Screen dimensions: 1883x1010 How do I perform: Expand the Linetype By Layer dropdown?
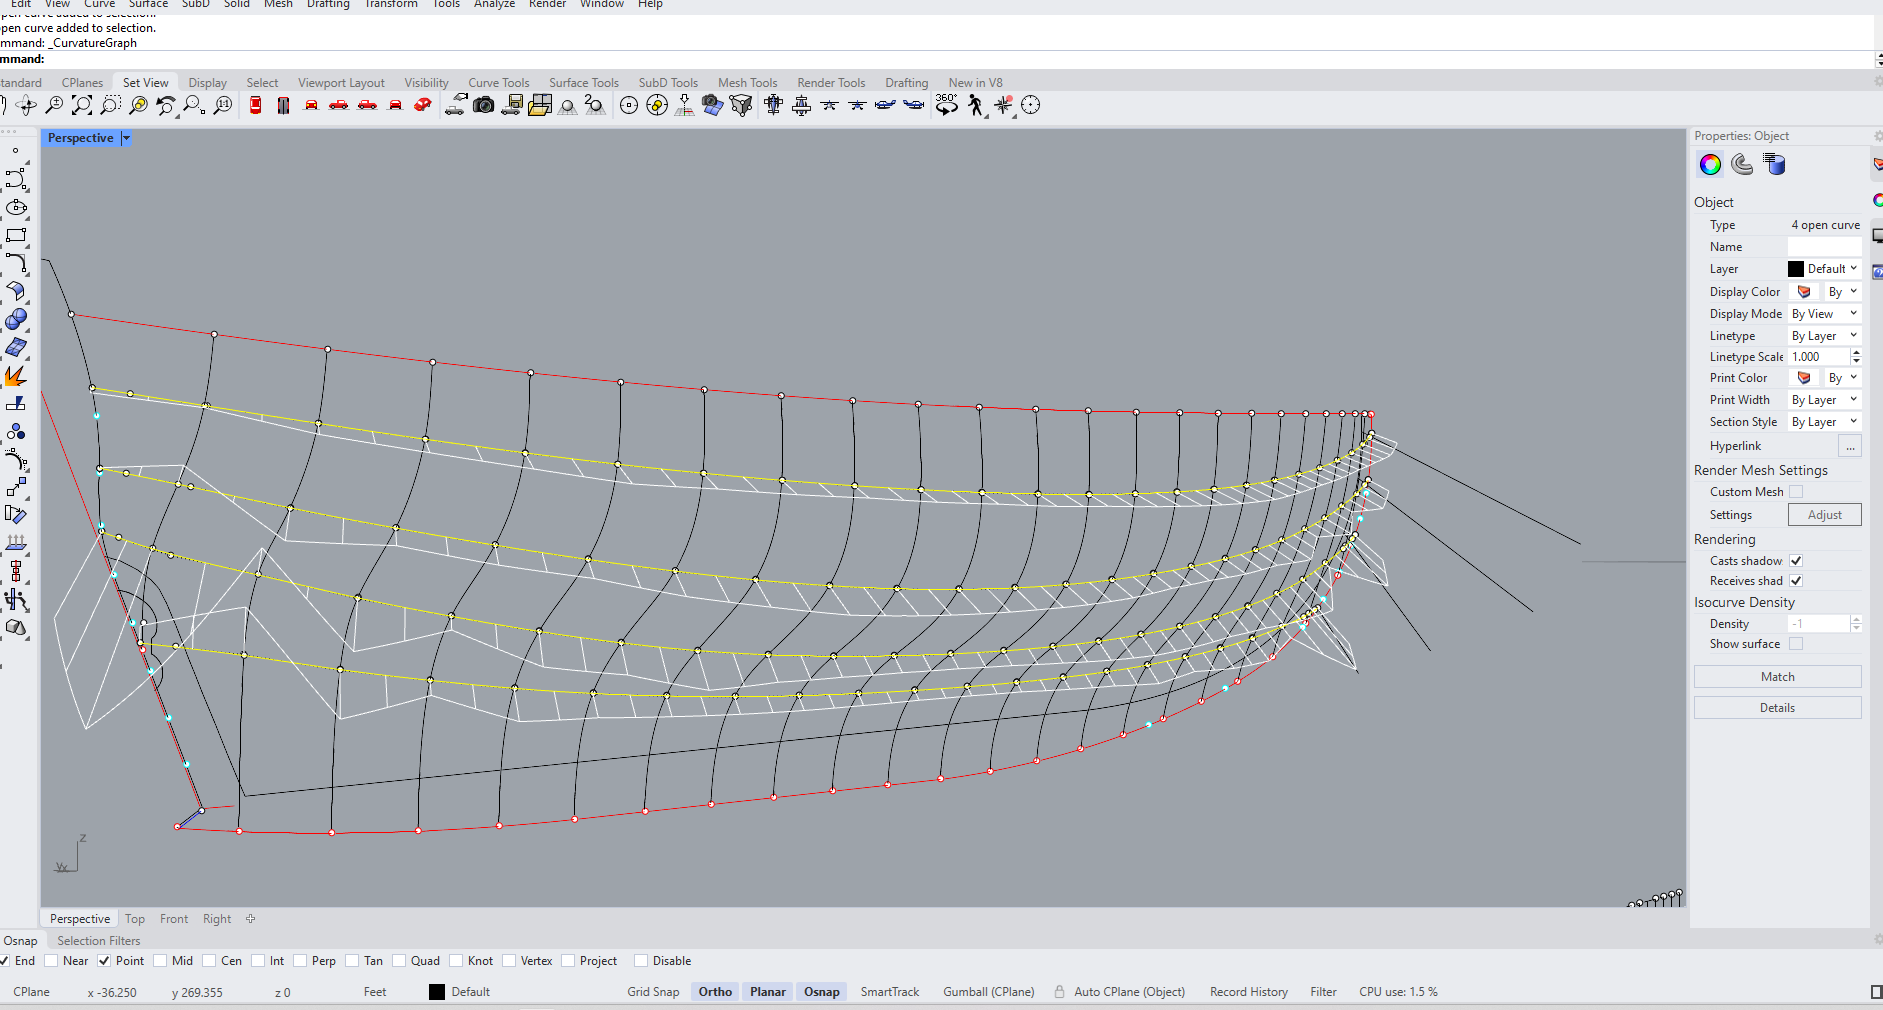[x=1824, y=336]
